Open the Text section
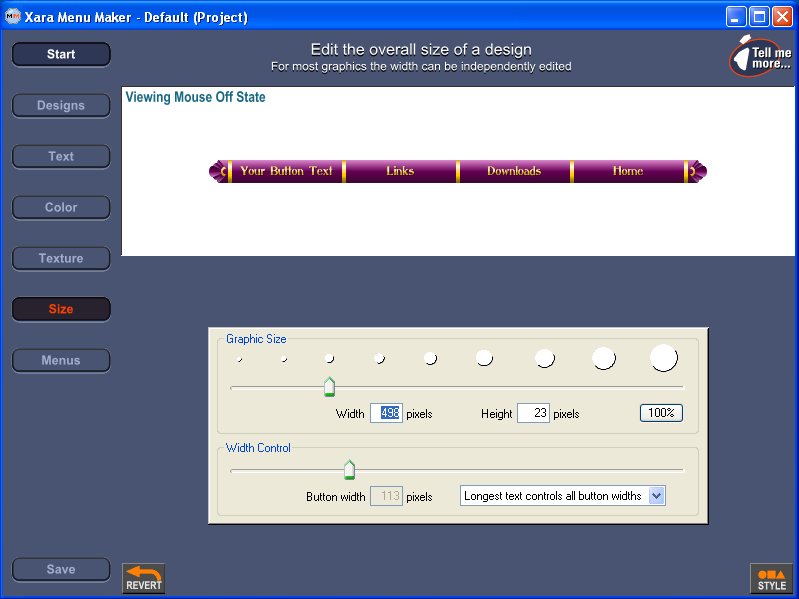Screen dimensions: 799x599 [x=61, y=156]
